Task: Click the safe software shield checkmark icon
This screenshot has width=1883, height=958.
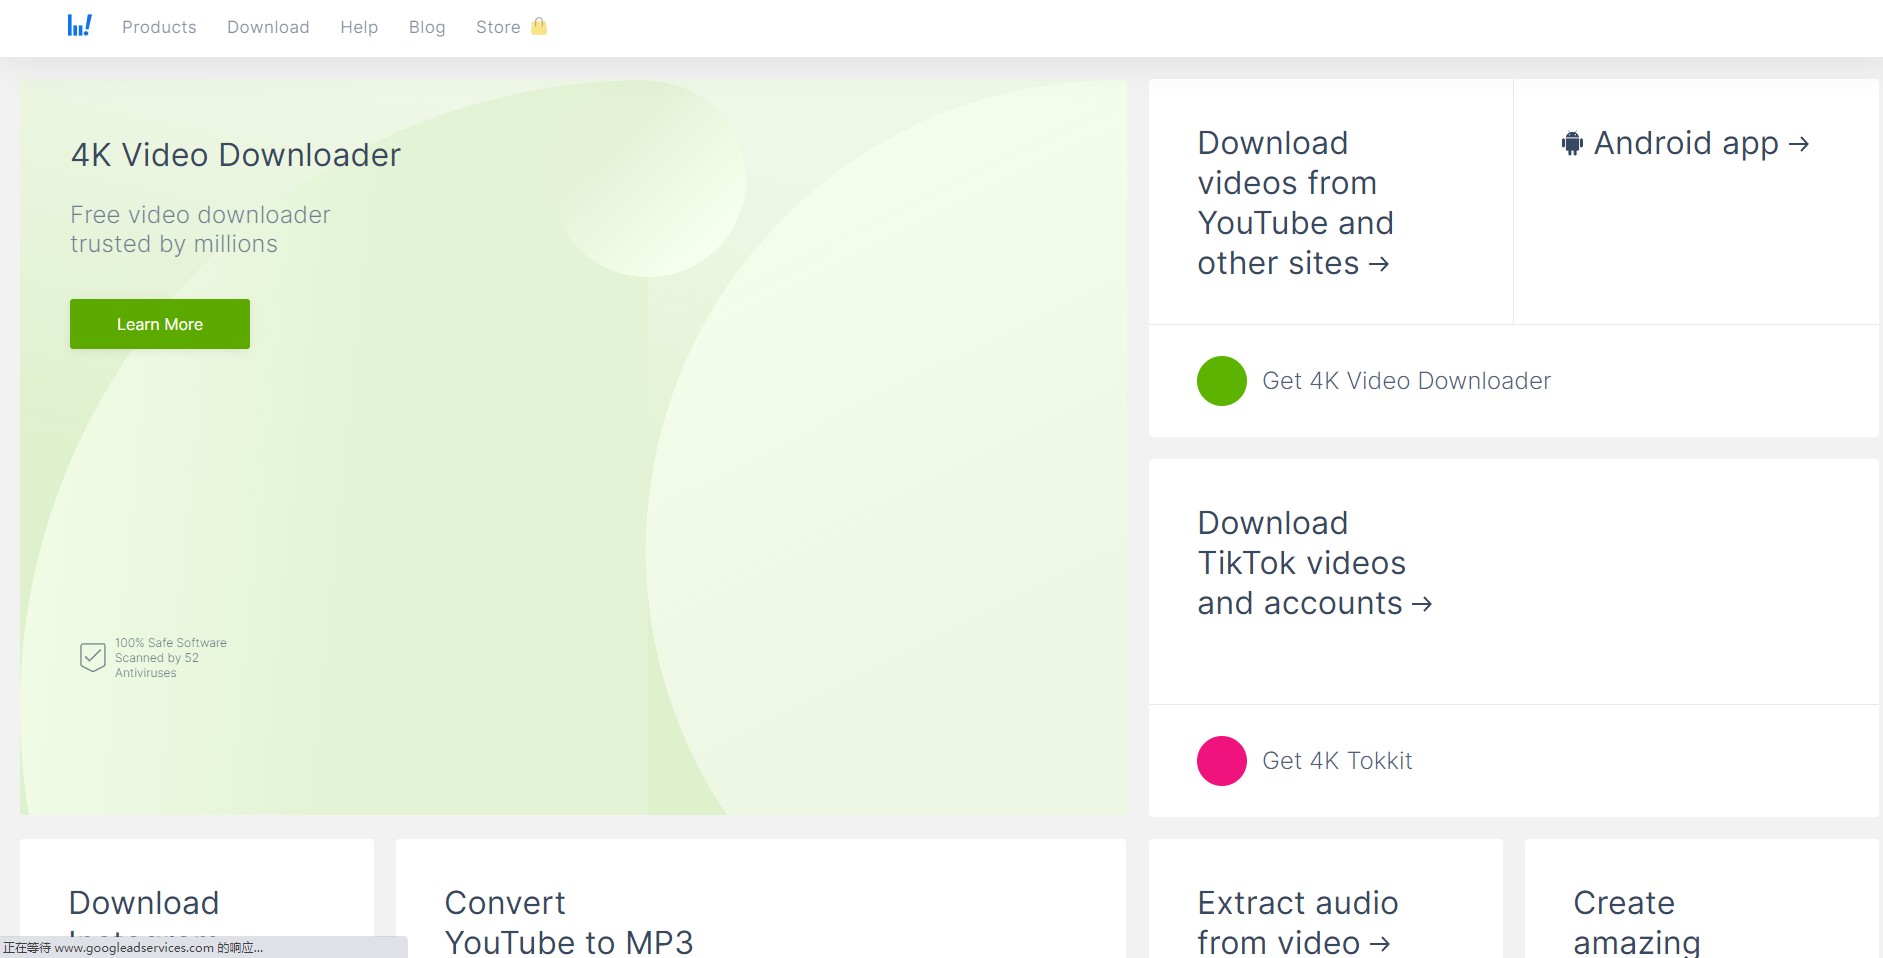Action: (93, 657)
